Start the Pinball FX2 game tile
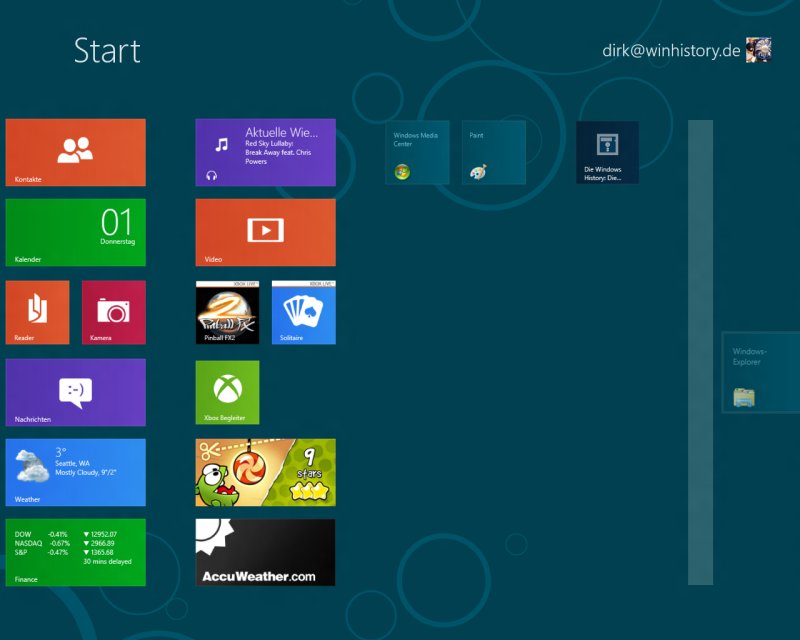Image resolution: width=800 pixels, height=640 pixels. [228, 312]
